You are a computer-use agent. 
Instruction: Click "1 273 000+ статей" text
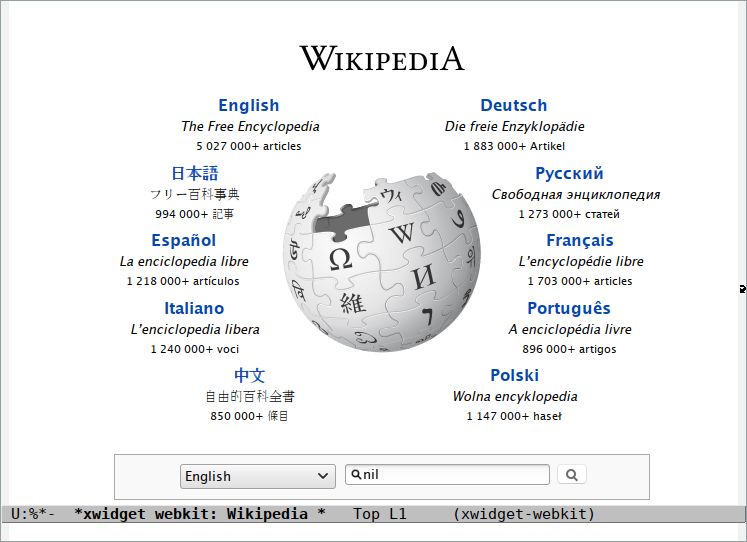(569, 214)
